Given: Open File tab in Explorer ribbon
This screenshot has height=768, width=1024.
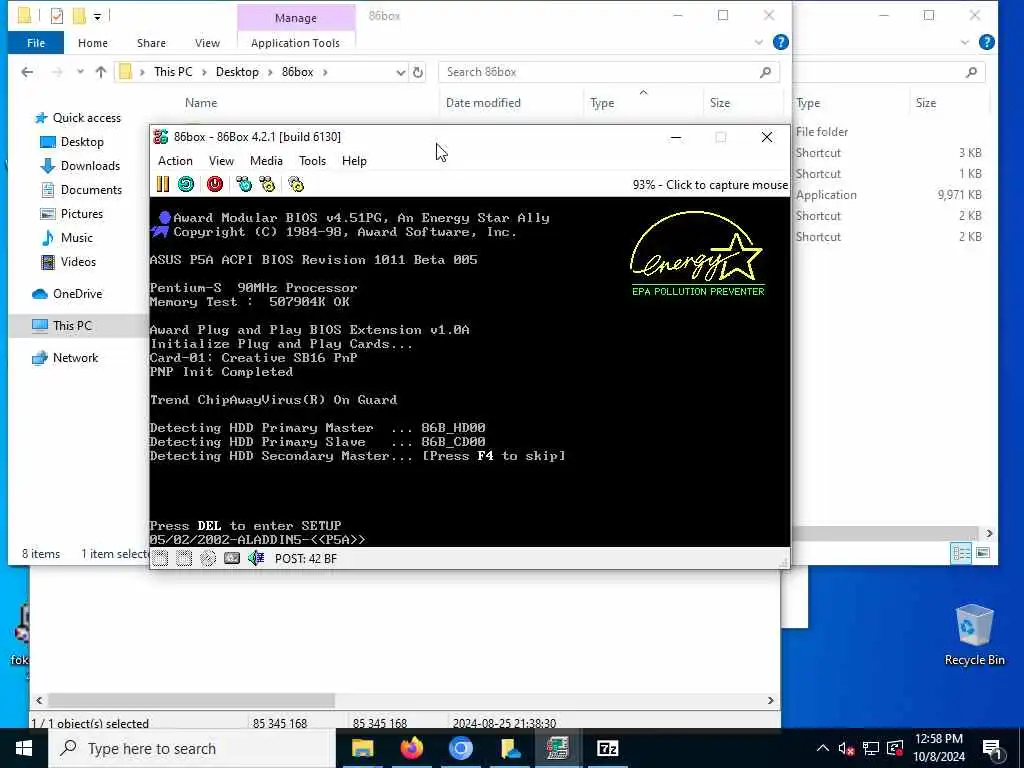Looking at the screenshot, I should pos(36,43).
